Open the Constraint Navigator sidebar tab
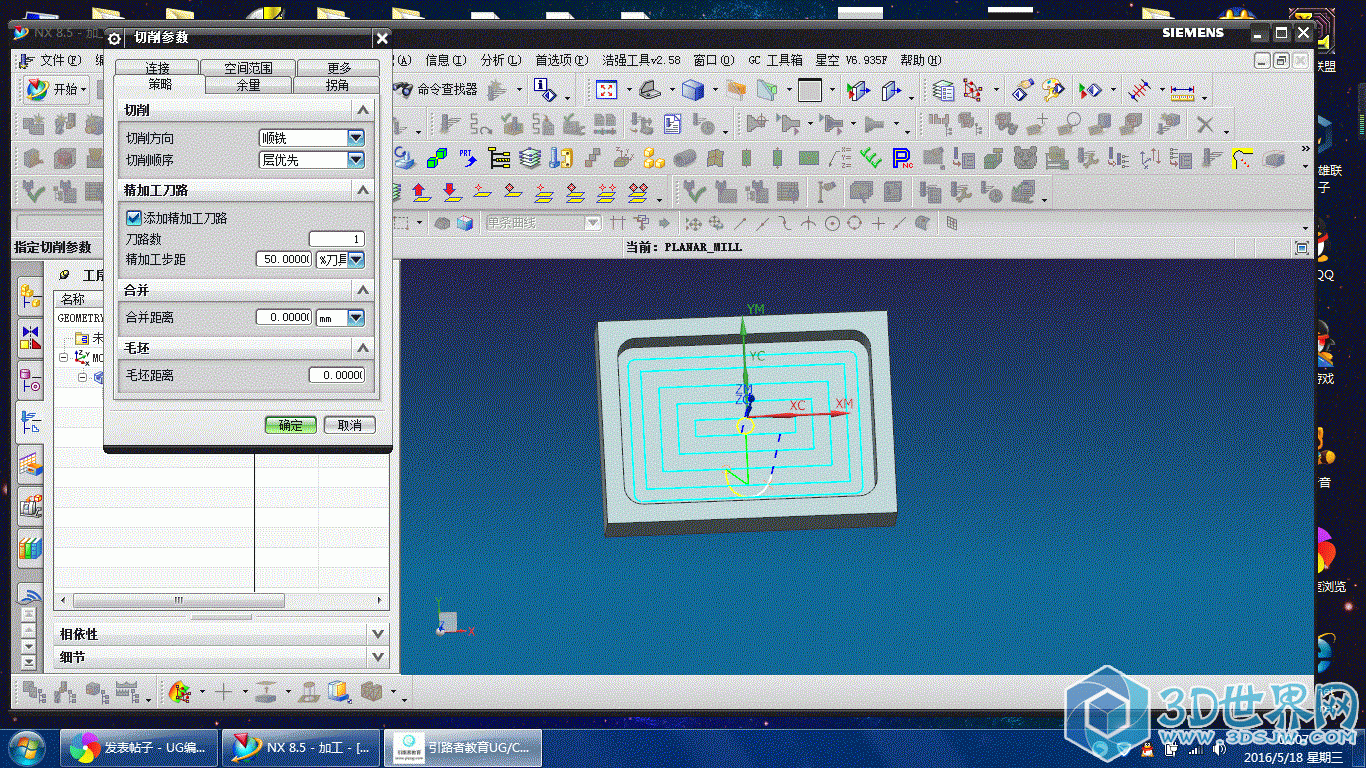 click(30, 338)
